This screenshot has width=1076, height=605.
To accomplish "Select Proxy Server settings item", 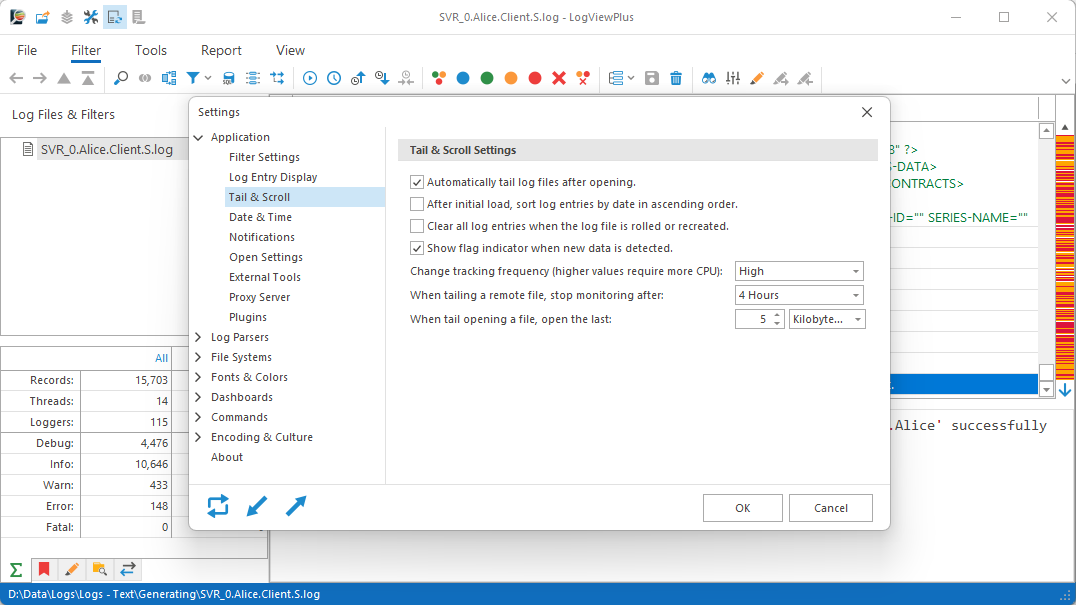I will click(259, 297).
